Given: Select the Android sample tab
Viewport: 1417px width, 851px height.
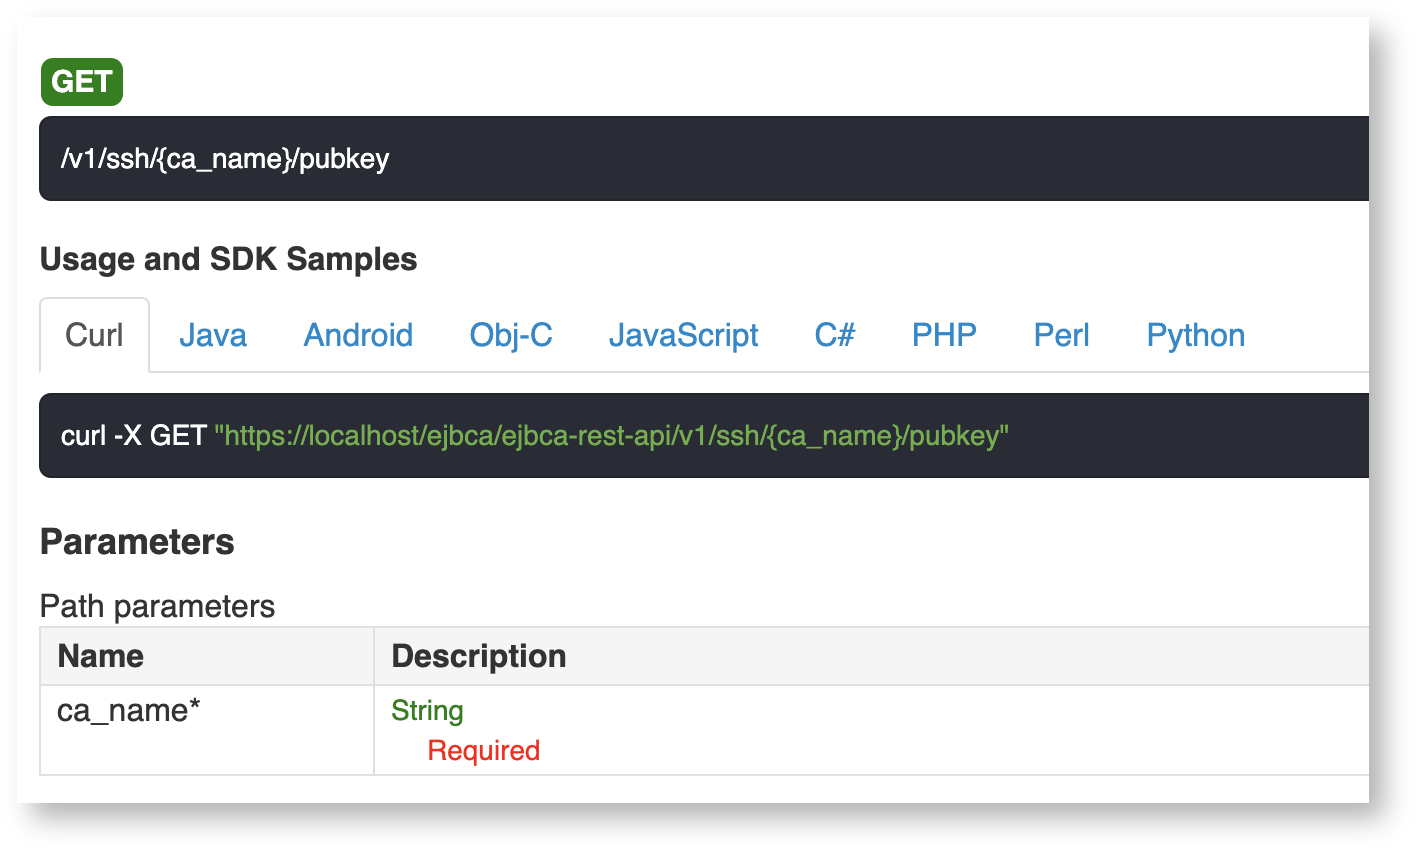Looking at the screenshot, I should tap(358, 335).
